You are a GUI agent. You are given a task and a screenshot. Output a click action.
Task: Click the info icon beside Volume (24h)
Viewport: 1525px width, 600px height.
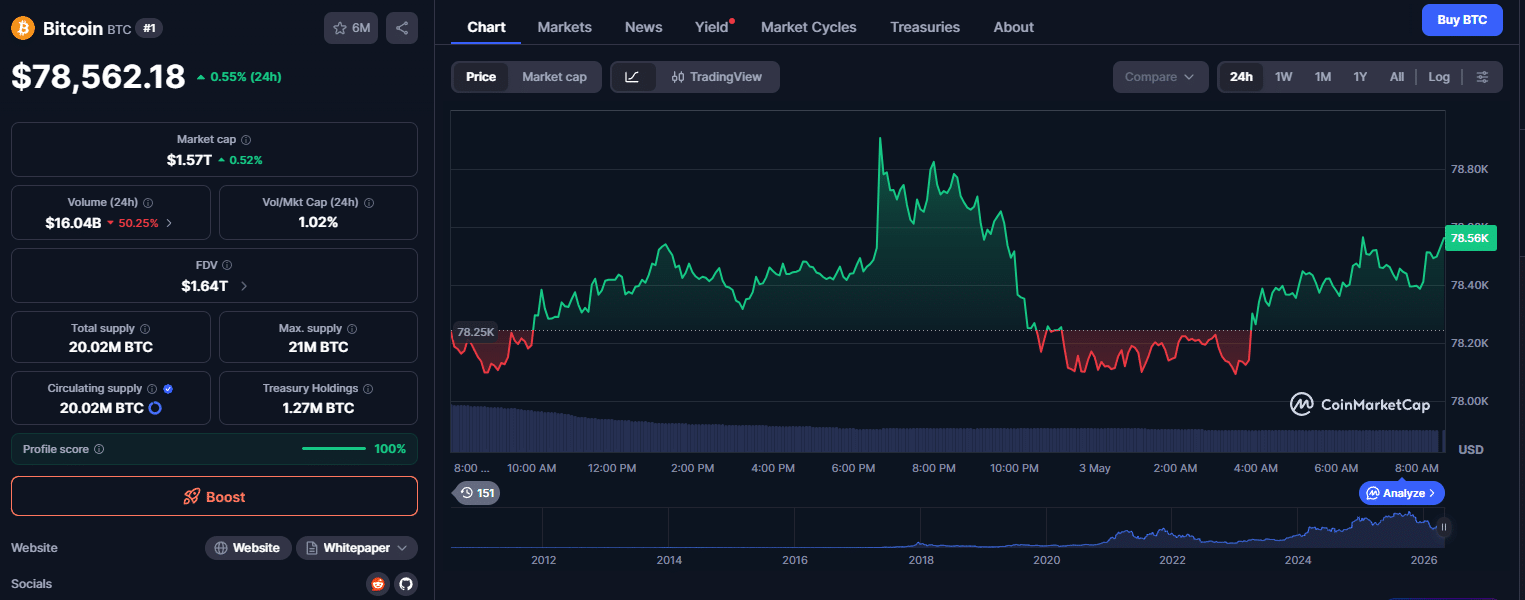tap(148, 202)
